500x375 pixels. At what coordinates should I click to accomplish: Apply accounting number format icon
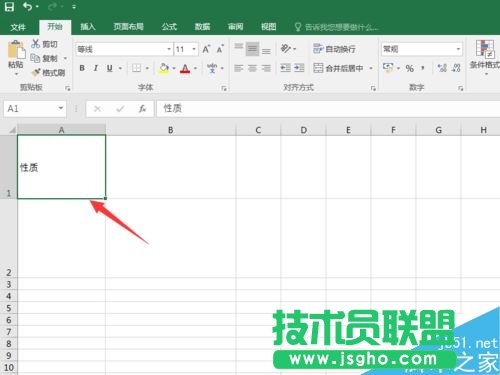tap(388, 68)
